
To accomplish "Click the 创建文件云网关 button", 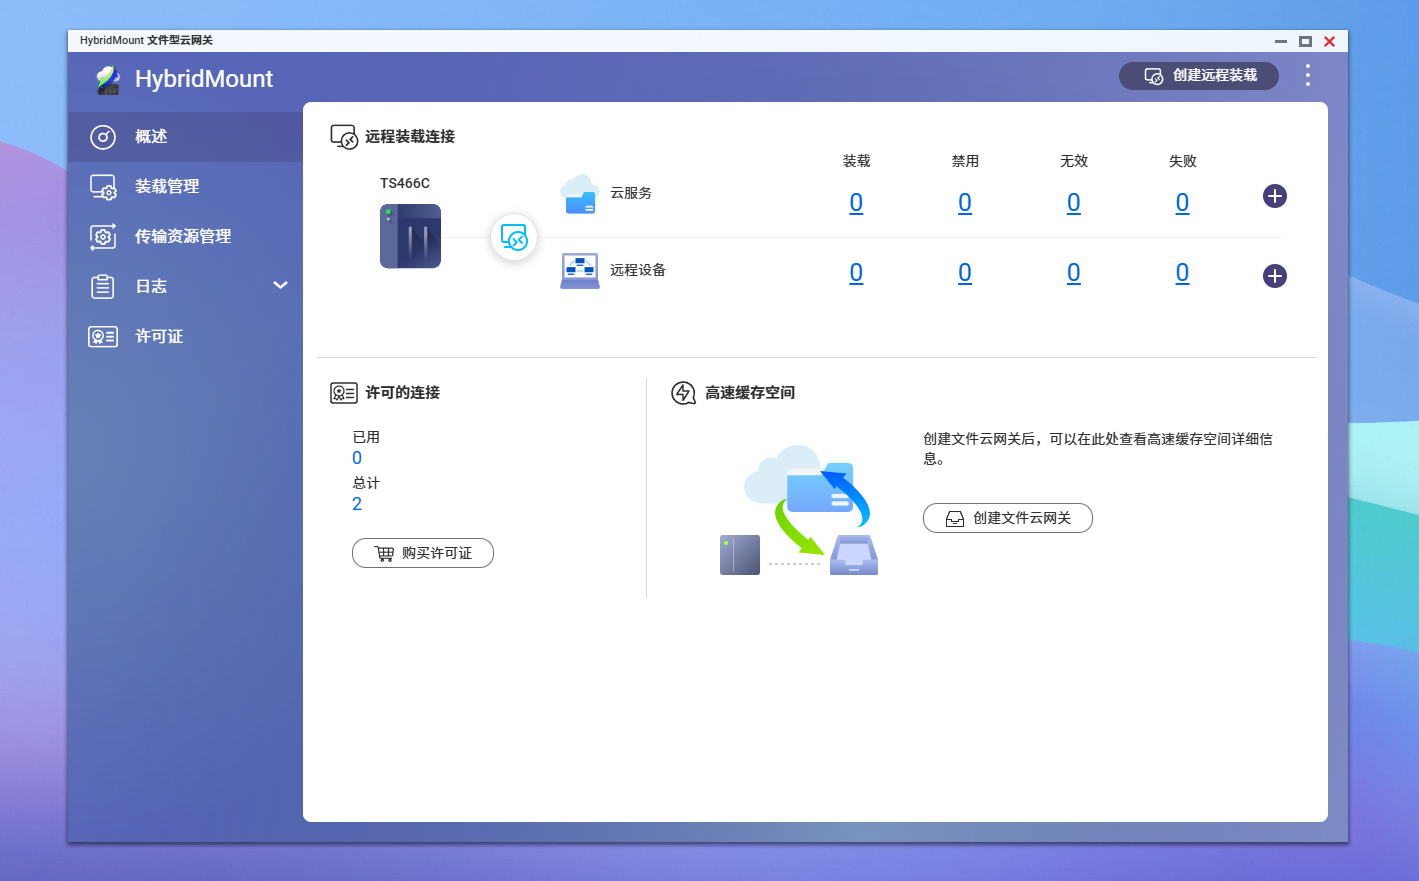I will point(1007,518).
